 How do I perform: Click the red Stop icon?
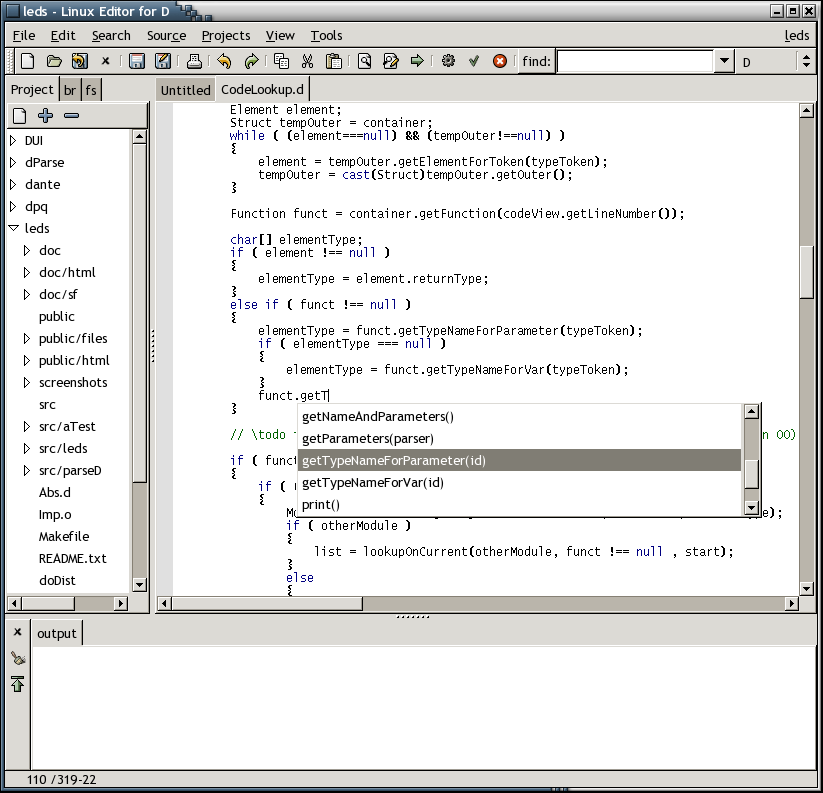pyautogui.click(x=500, y=61)
